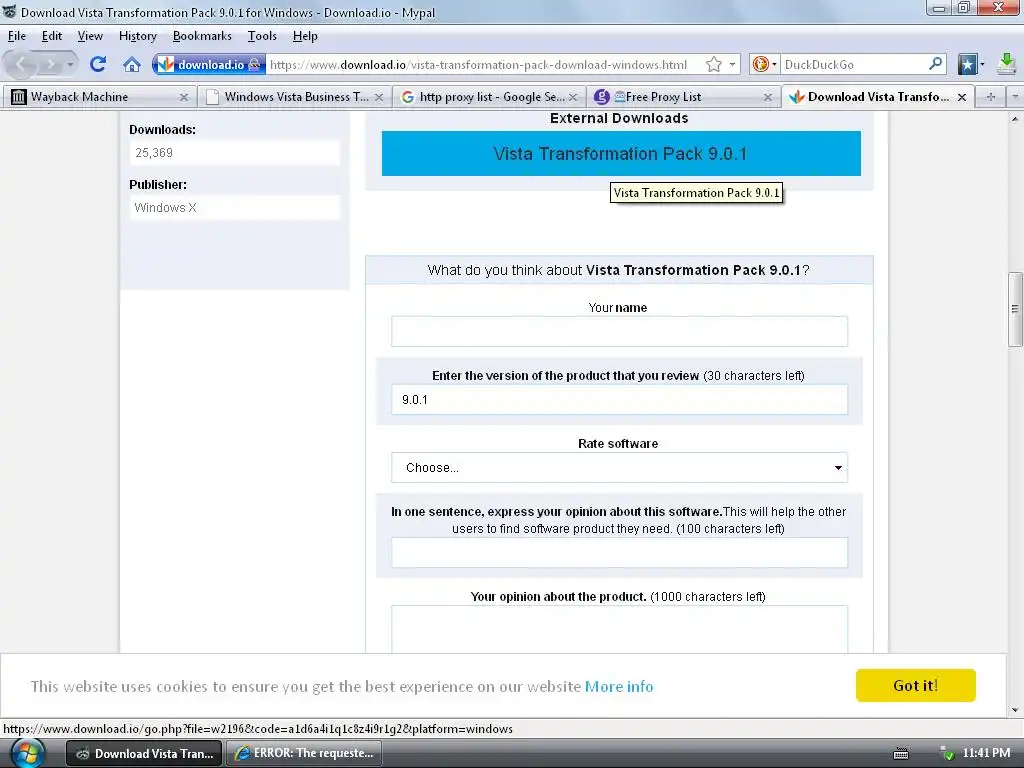Open the File menu
The image size is (1024, 768).
coord(17,36)
